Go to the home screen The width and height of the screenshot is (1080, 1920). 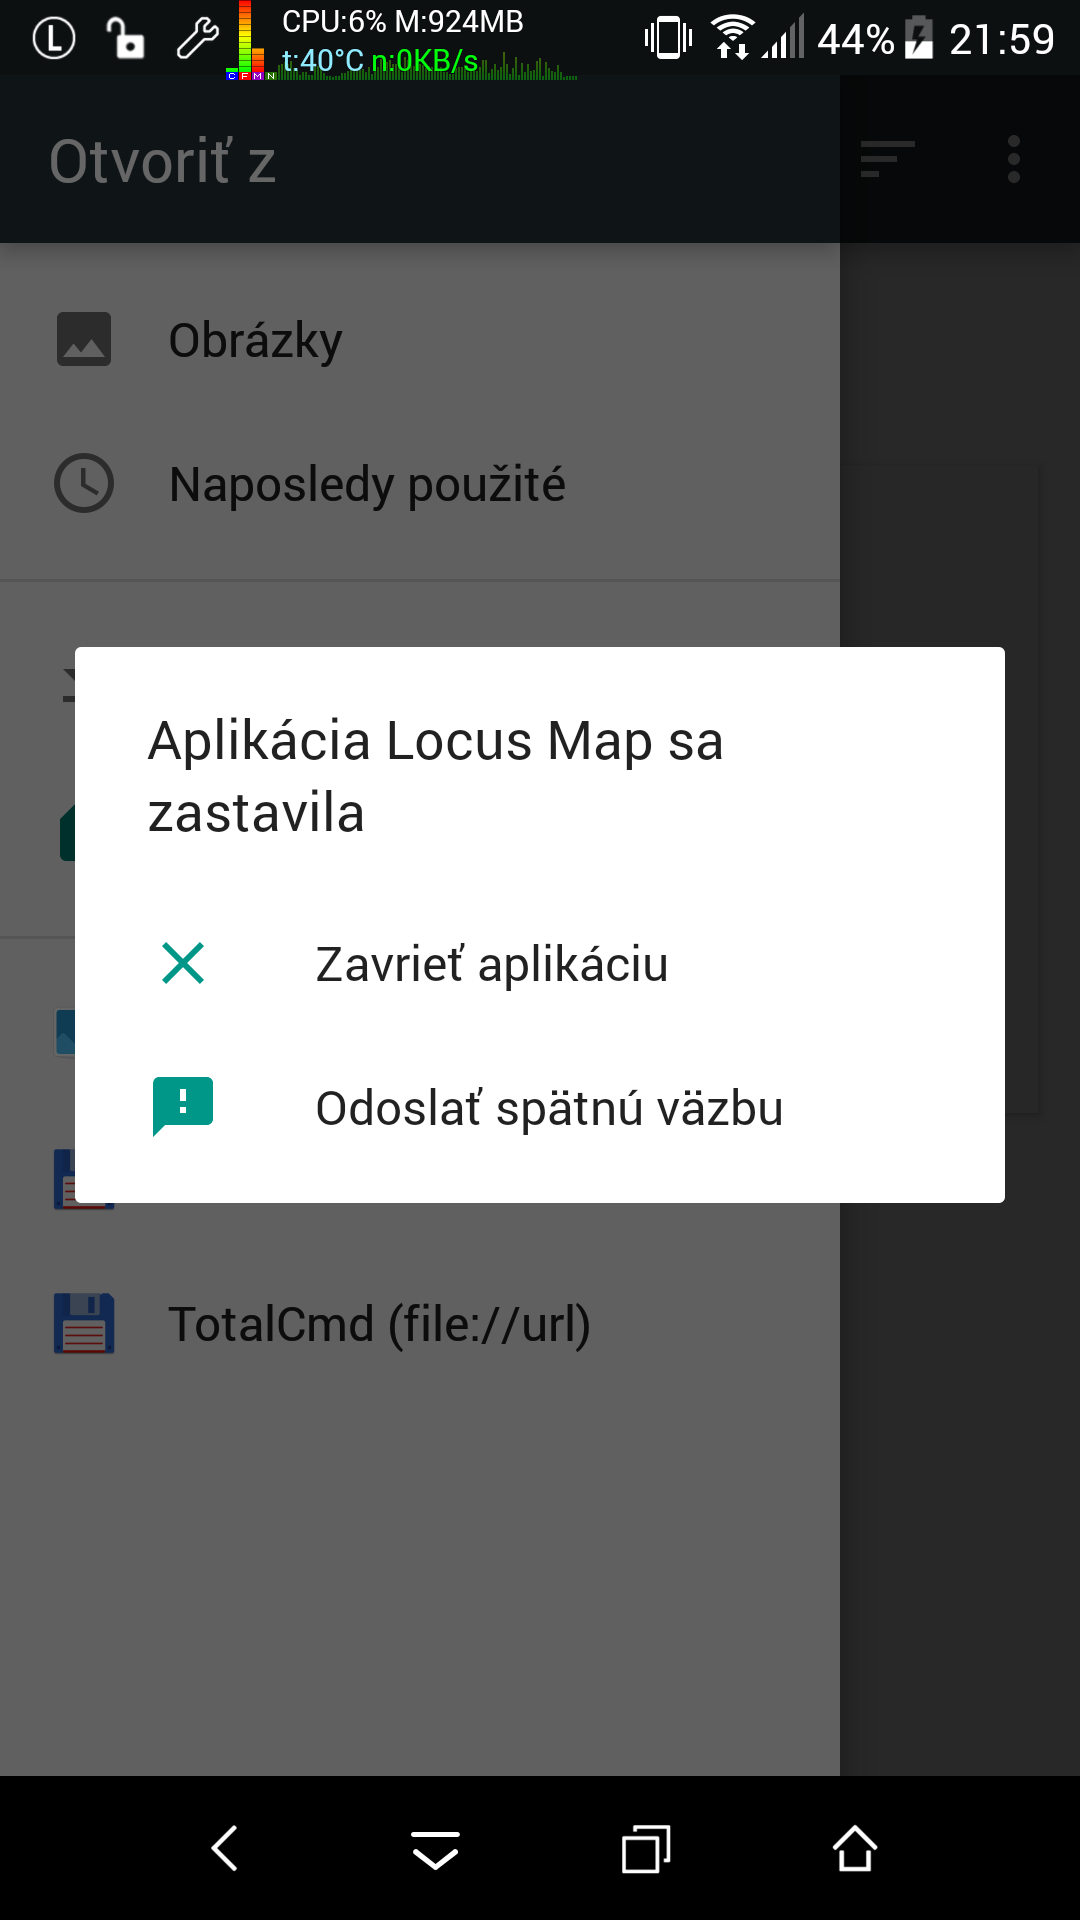coord(855,1848)
